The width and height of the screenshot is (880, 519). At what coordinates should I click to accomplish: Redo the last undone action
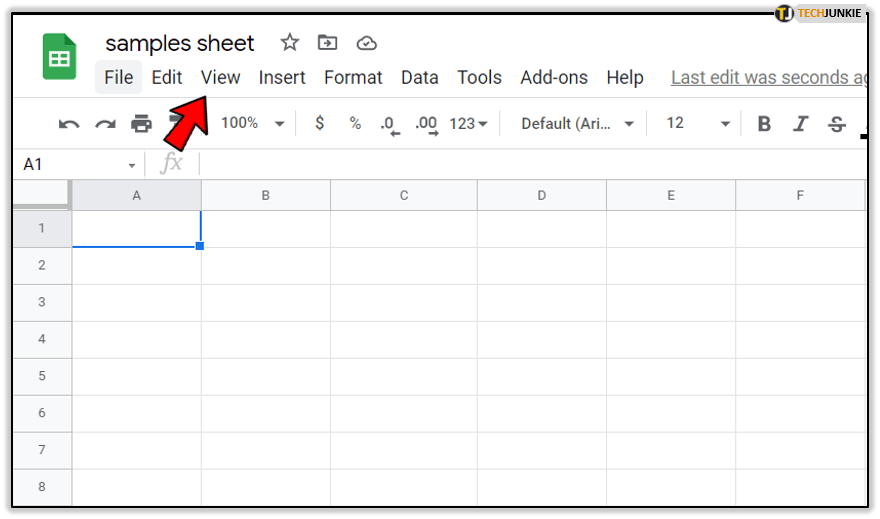click(x=105, y=124)
